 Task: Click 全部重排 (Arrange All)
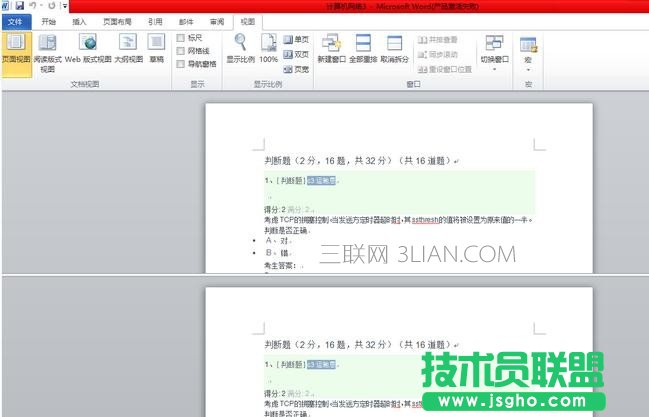click(x=363, y=49)
